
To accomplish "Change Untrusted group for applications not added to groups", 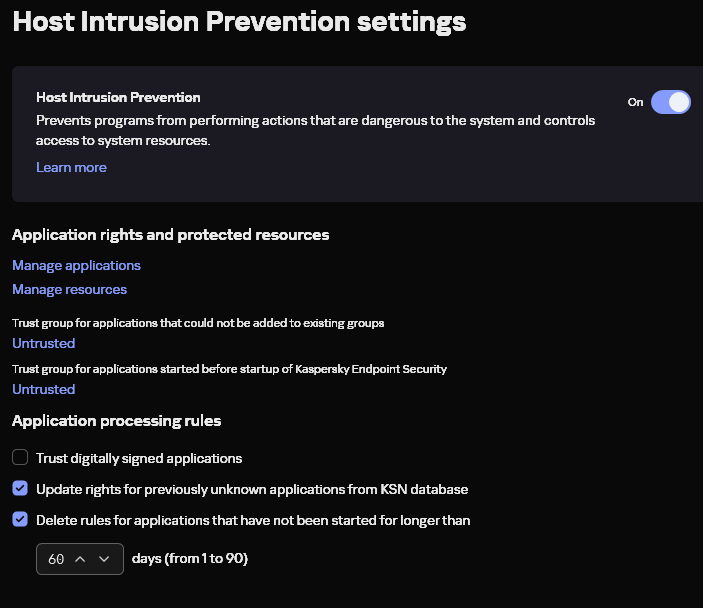I will tap(43, 343).
